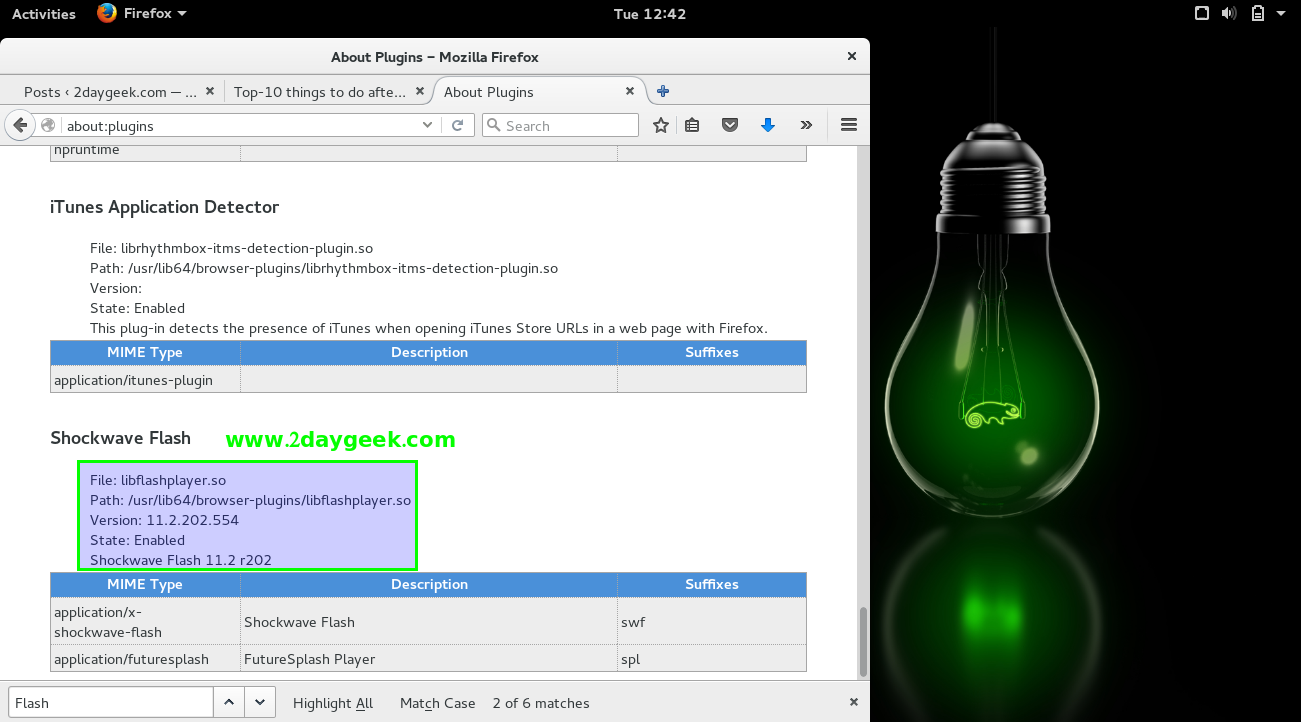Open the Pocket icon
Image resolution: width=1301 pixels, height=722 pixels.
click(x=730, y=125)
